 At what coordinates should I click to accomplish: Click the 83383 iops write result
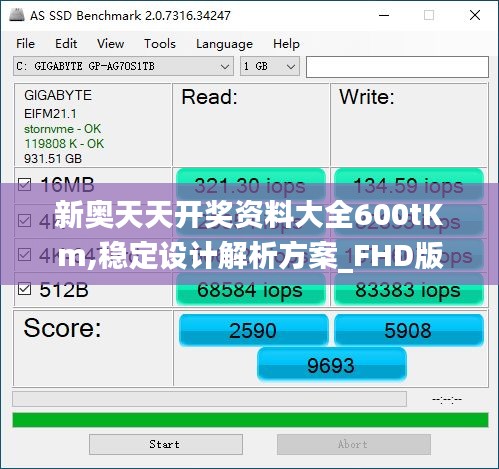coord(409,290)
